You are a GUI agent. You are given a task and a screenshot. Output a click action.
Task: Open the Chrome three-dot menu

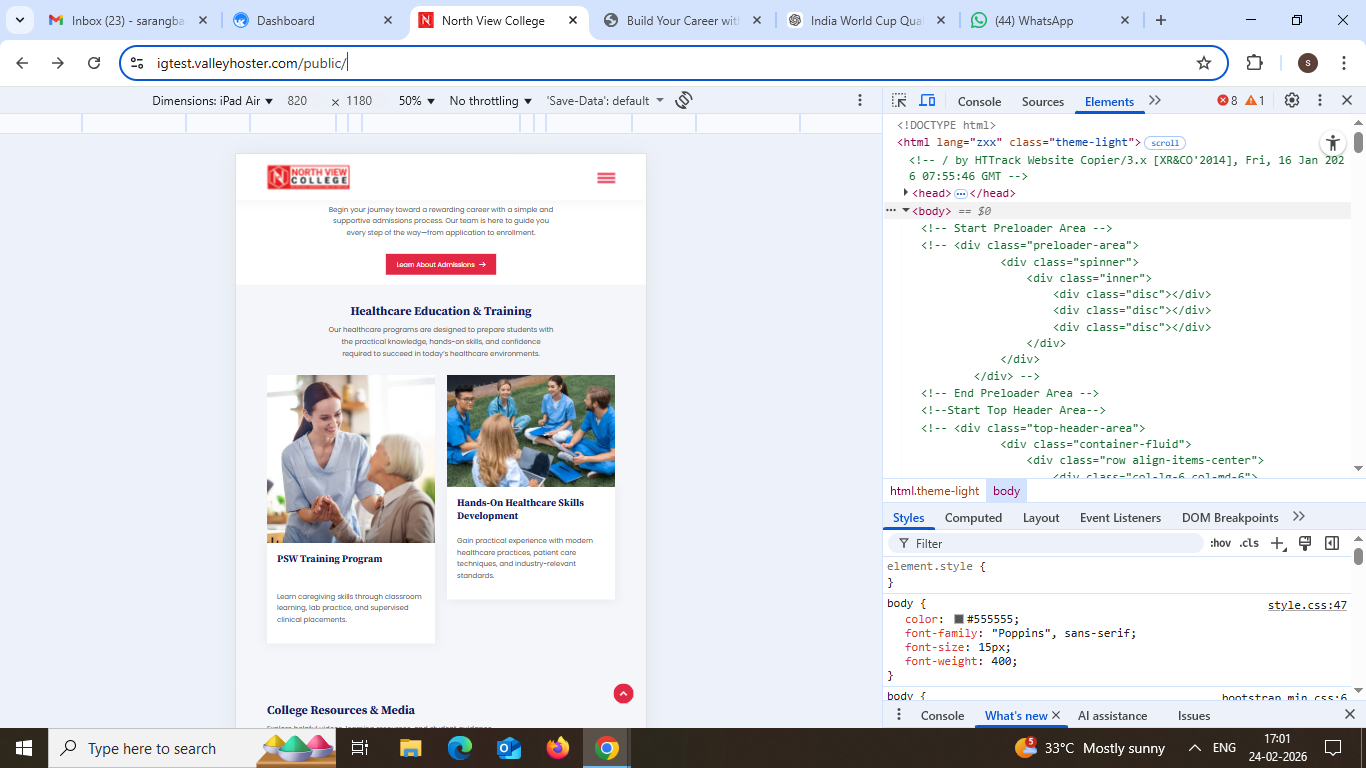pos(1346,63)
